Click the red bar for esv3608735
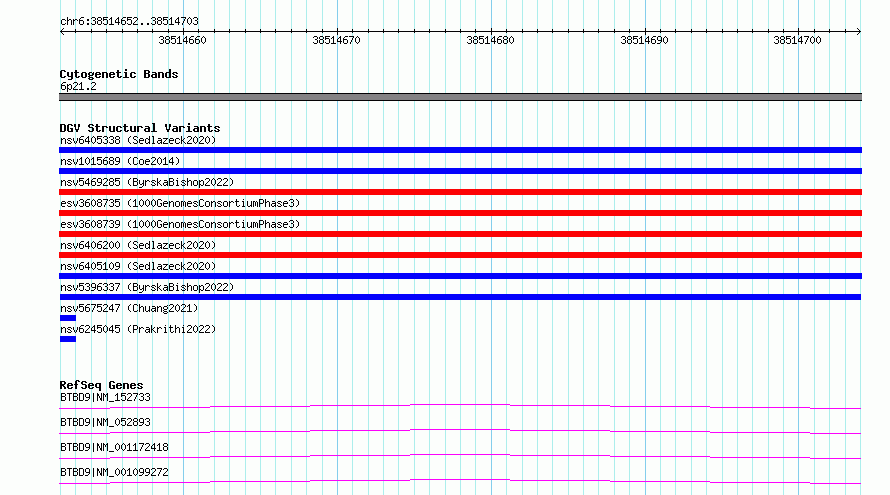 click(x=460, y=213)
